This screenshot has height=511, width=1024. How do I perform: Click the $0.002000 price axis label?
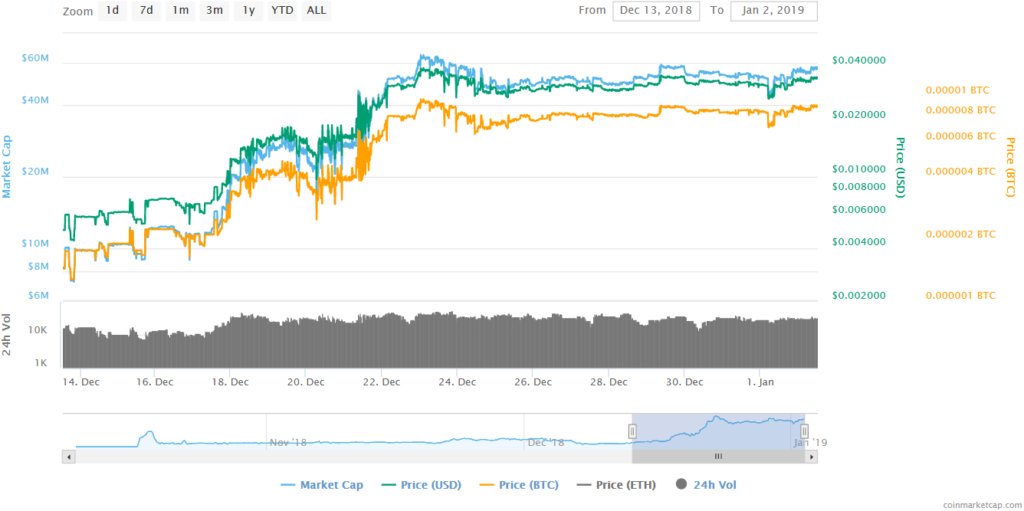(x=859, y=295)
